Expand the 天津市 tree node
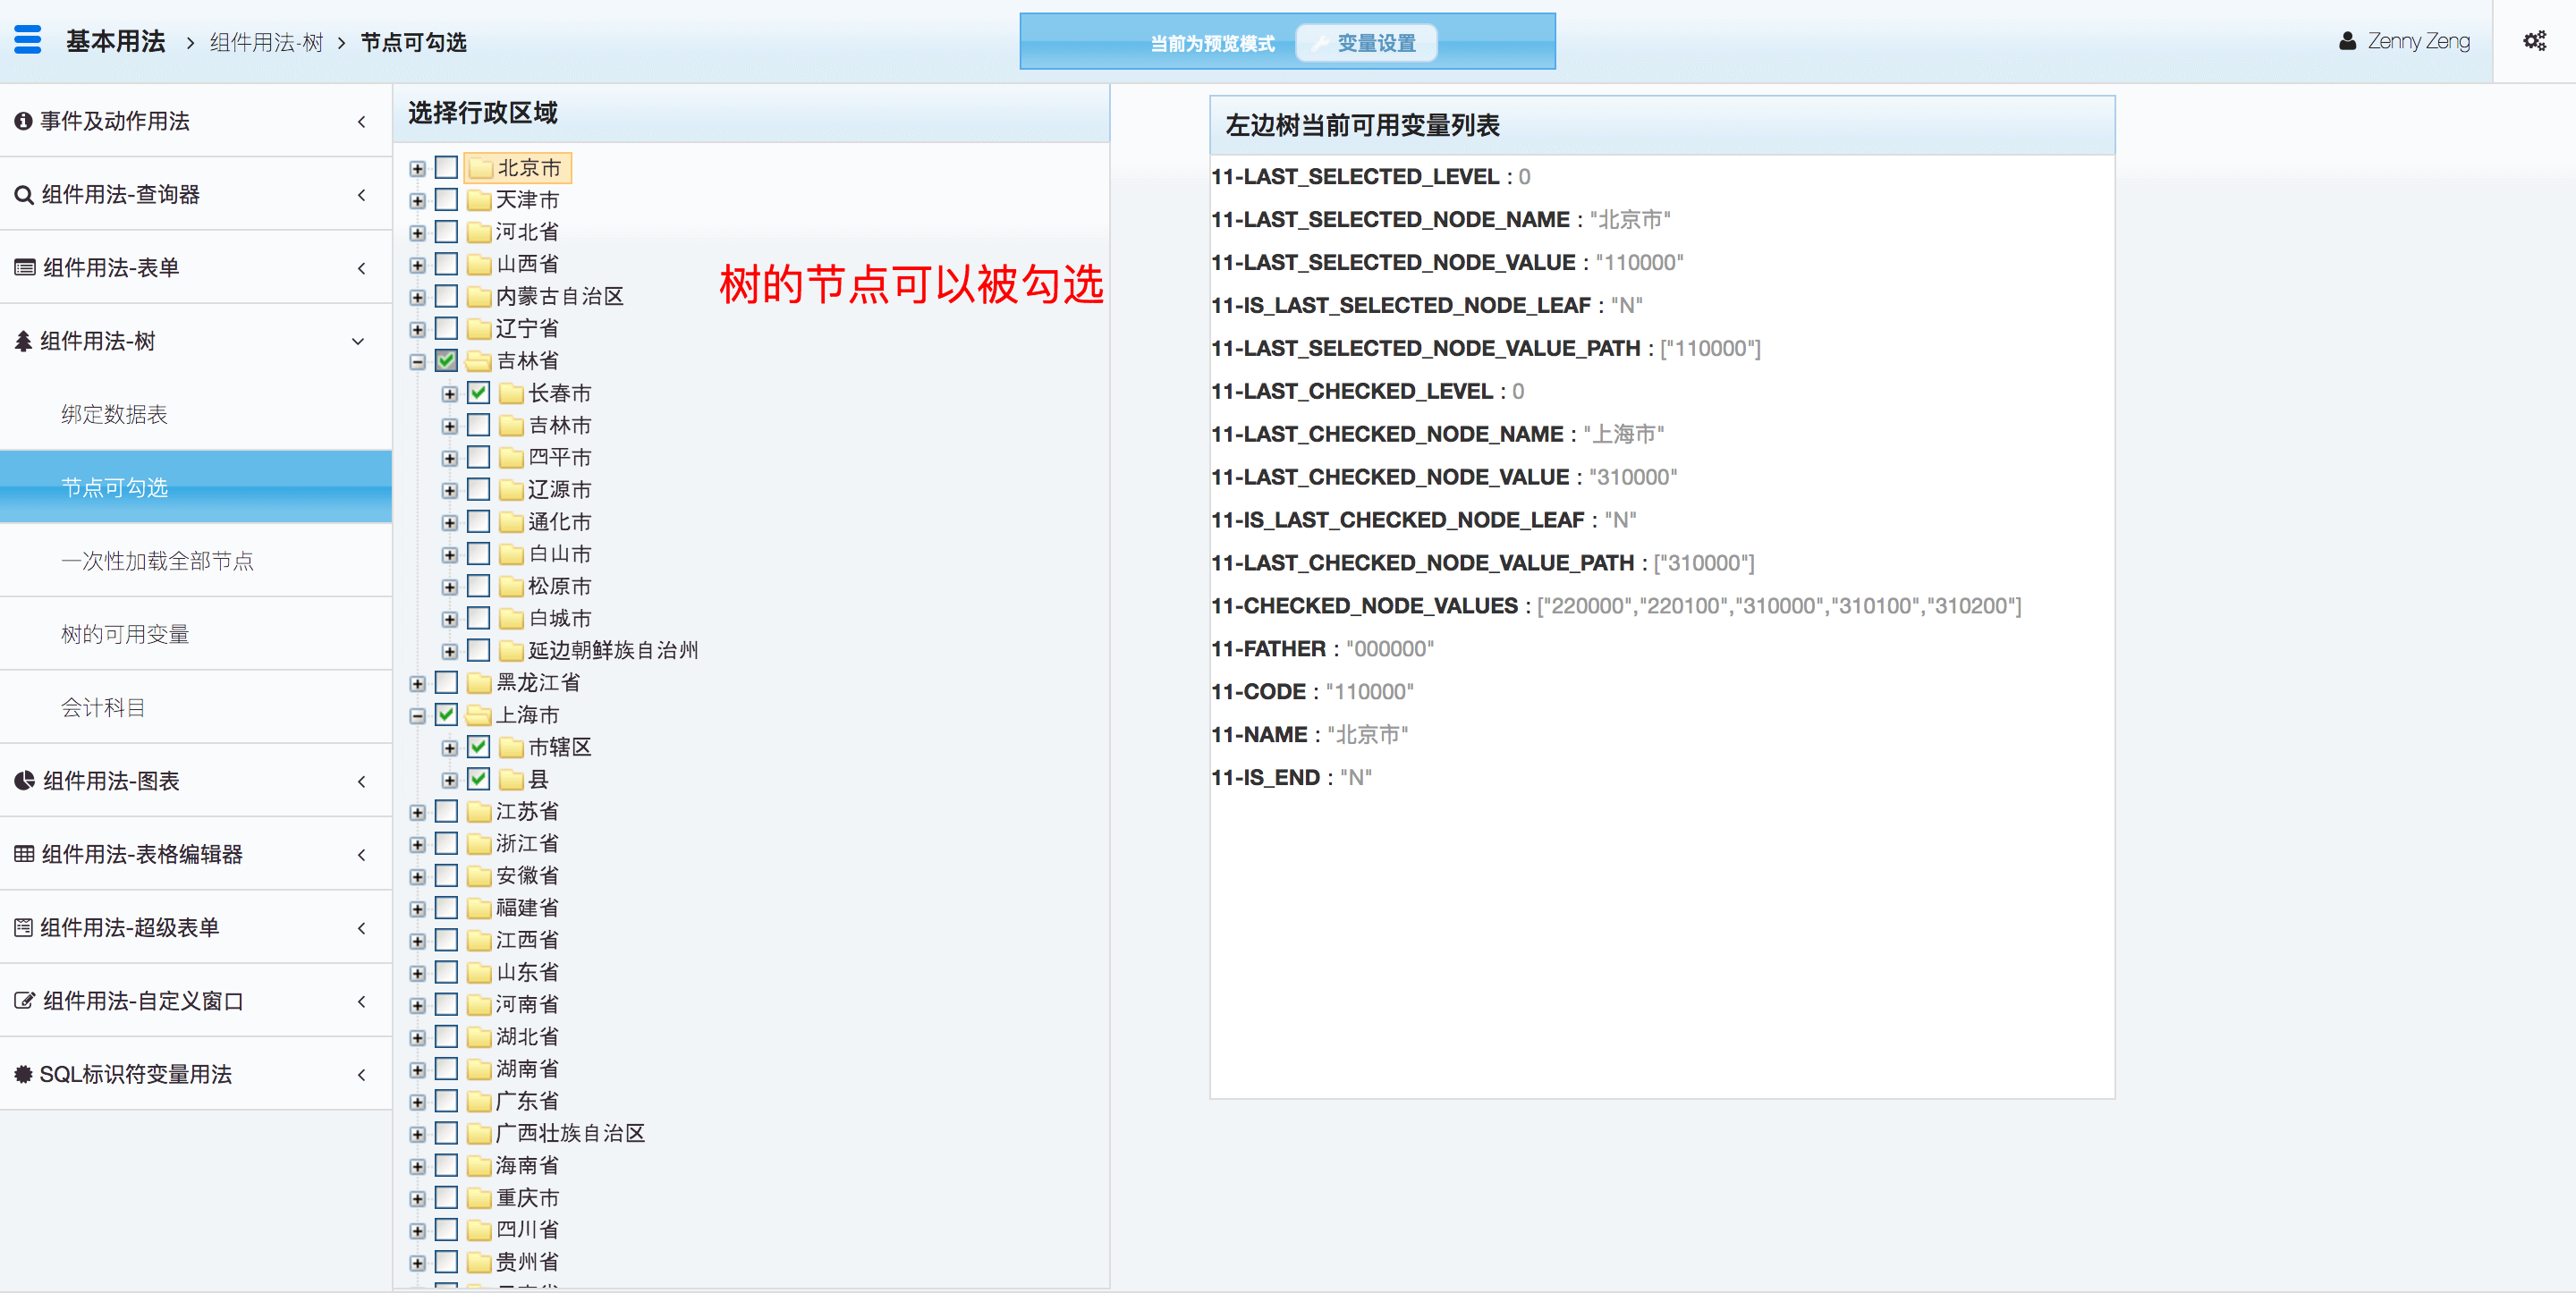 [418, 201]
